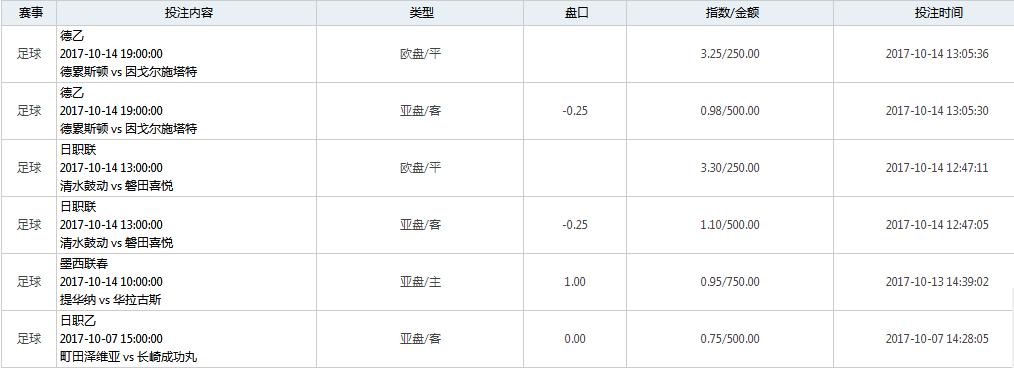This screenshot has width=1014, height=368.
Task: Click the 投注内容 column header
Action: [187, 13]
